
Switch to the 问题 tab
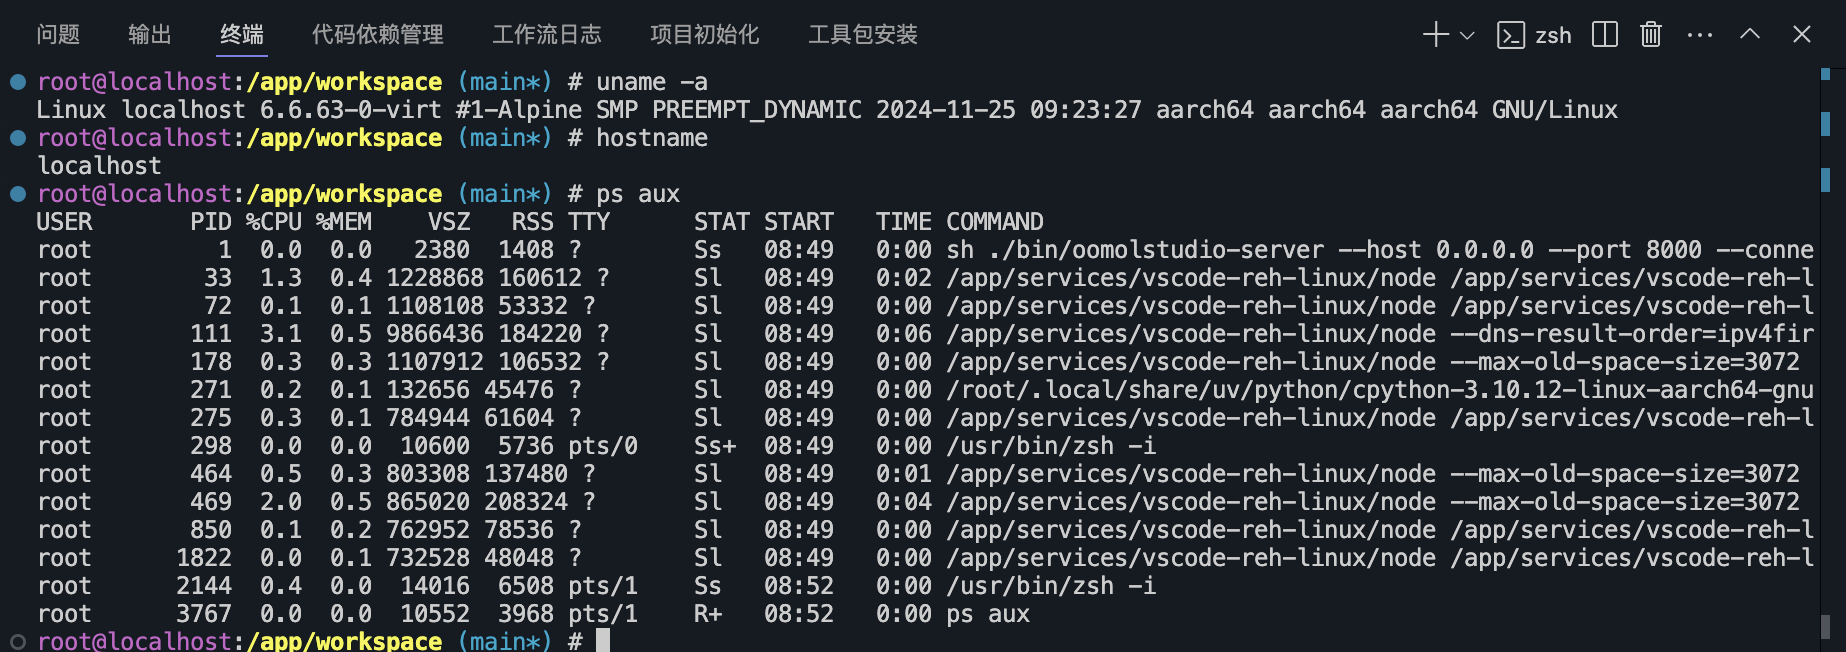click(x=58, y=35)
